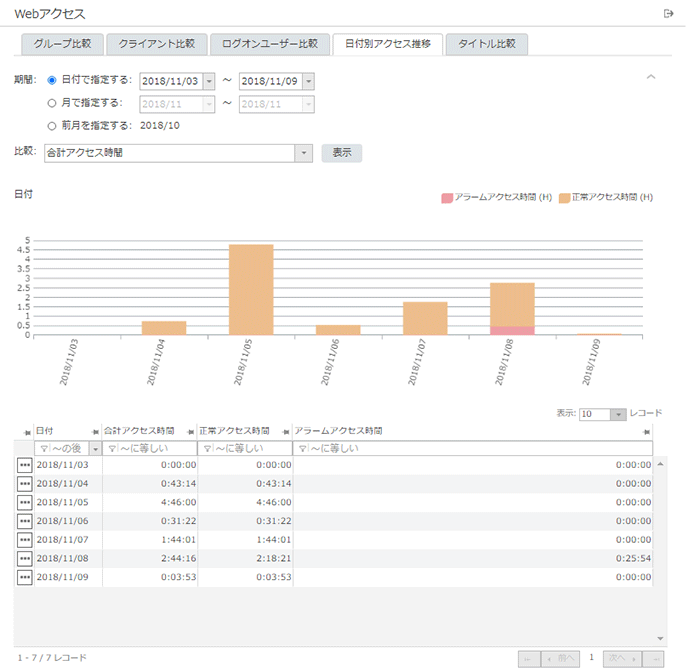Expand the 合計アクセス時間 comparison dropdown
687x670 pixels.
tap(304, 153)
